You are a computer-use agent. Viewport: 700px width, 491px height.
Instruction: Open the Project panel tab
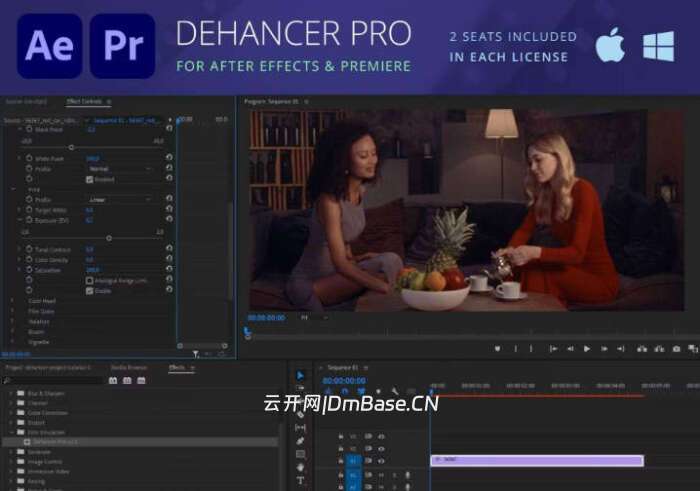[48, 367]
